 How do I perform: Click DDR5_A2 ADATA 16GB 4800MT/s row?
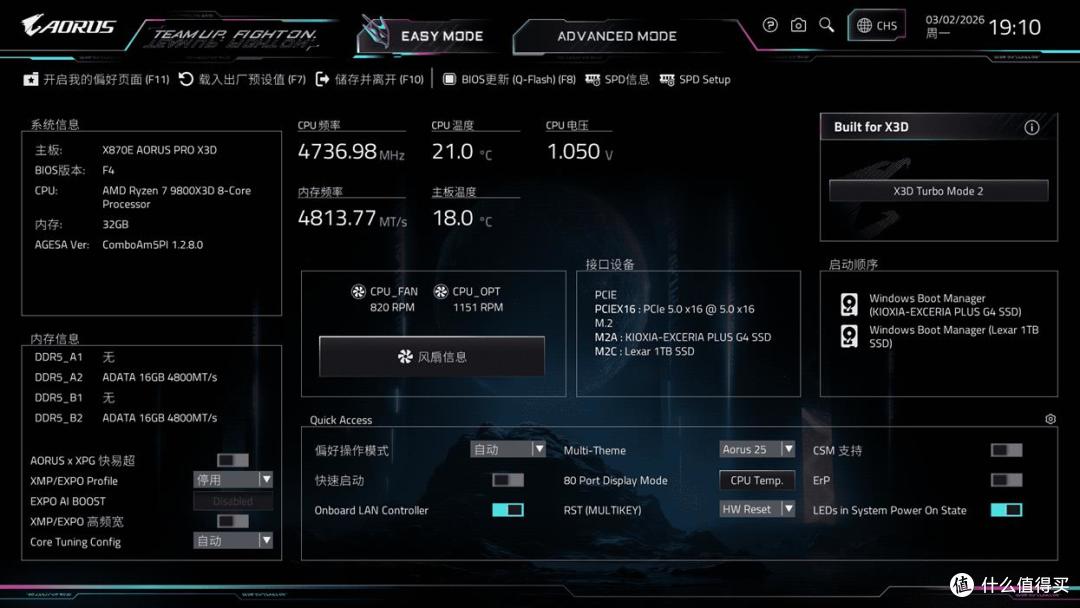coord(126,377)
